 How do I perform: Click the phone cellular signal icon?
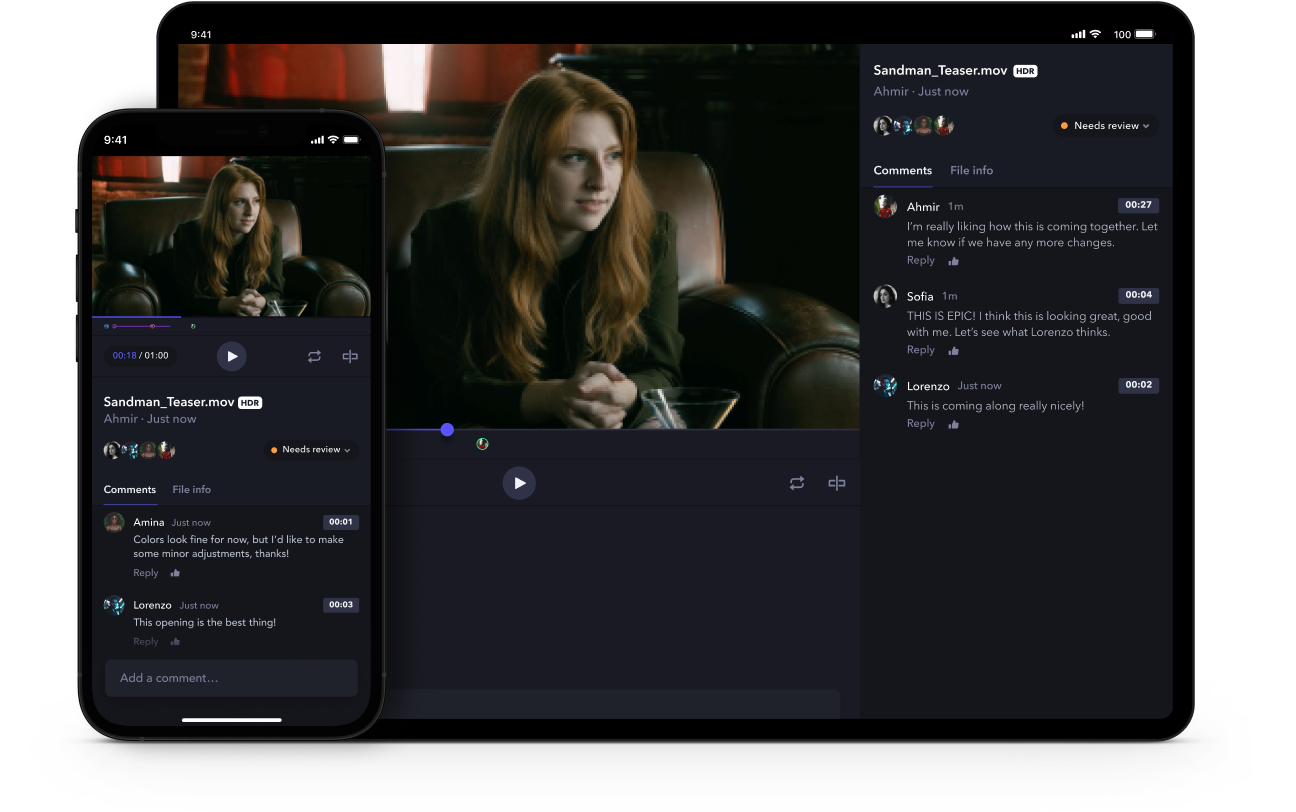click(317, 140)
